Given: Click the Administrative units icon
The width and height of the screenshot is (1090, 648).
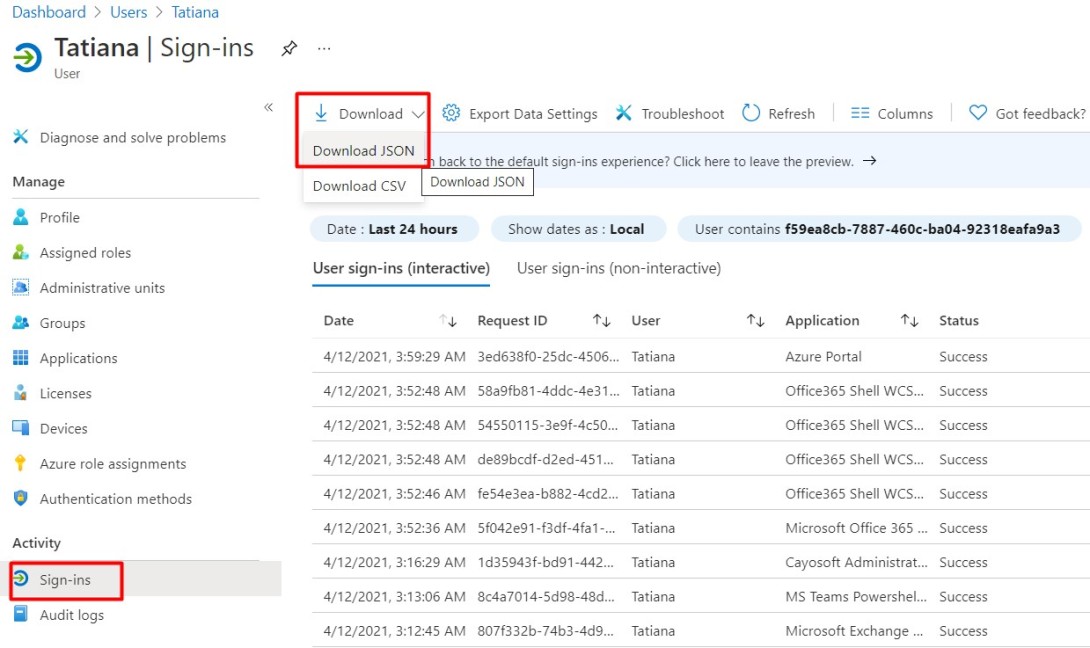Looking at the screenshot, I should (21, 287).
